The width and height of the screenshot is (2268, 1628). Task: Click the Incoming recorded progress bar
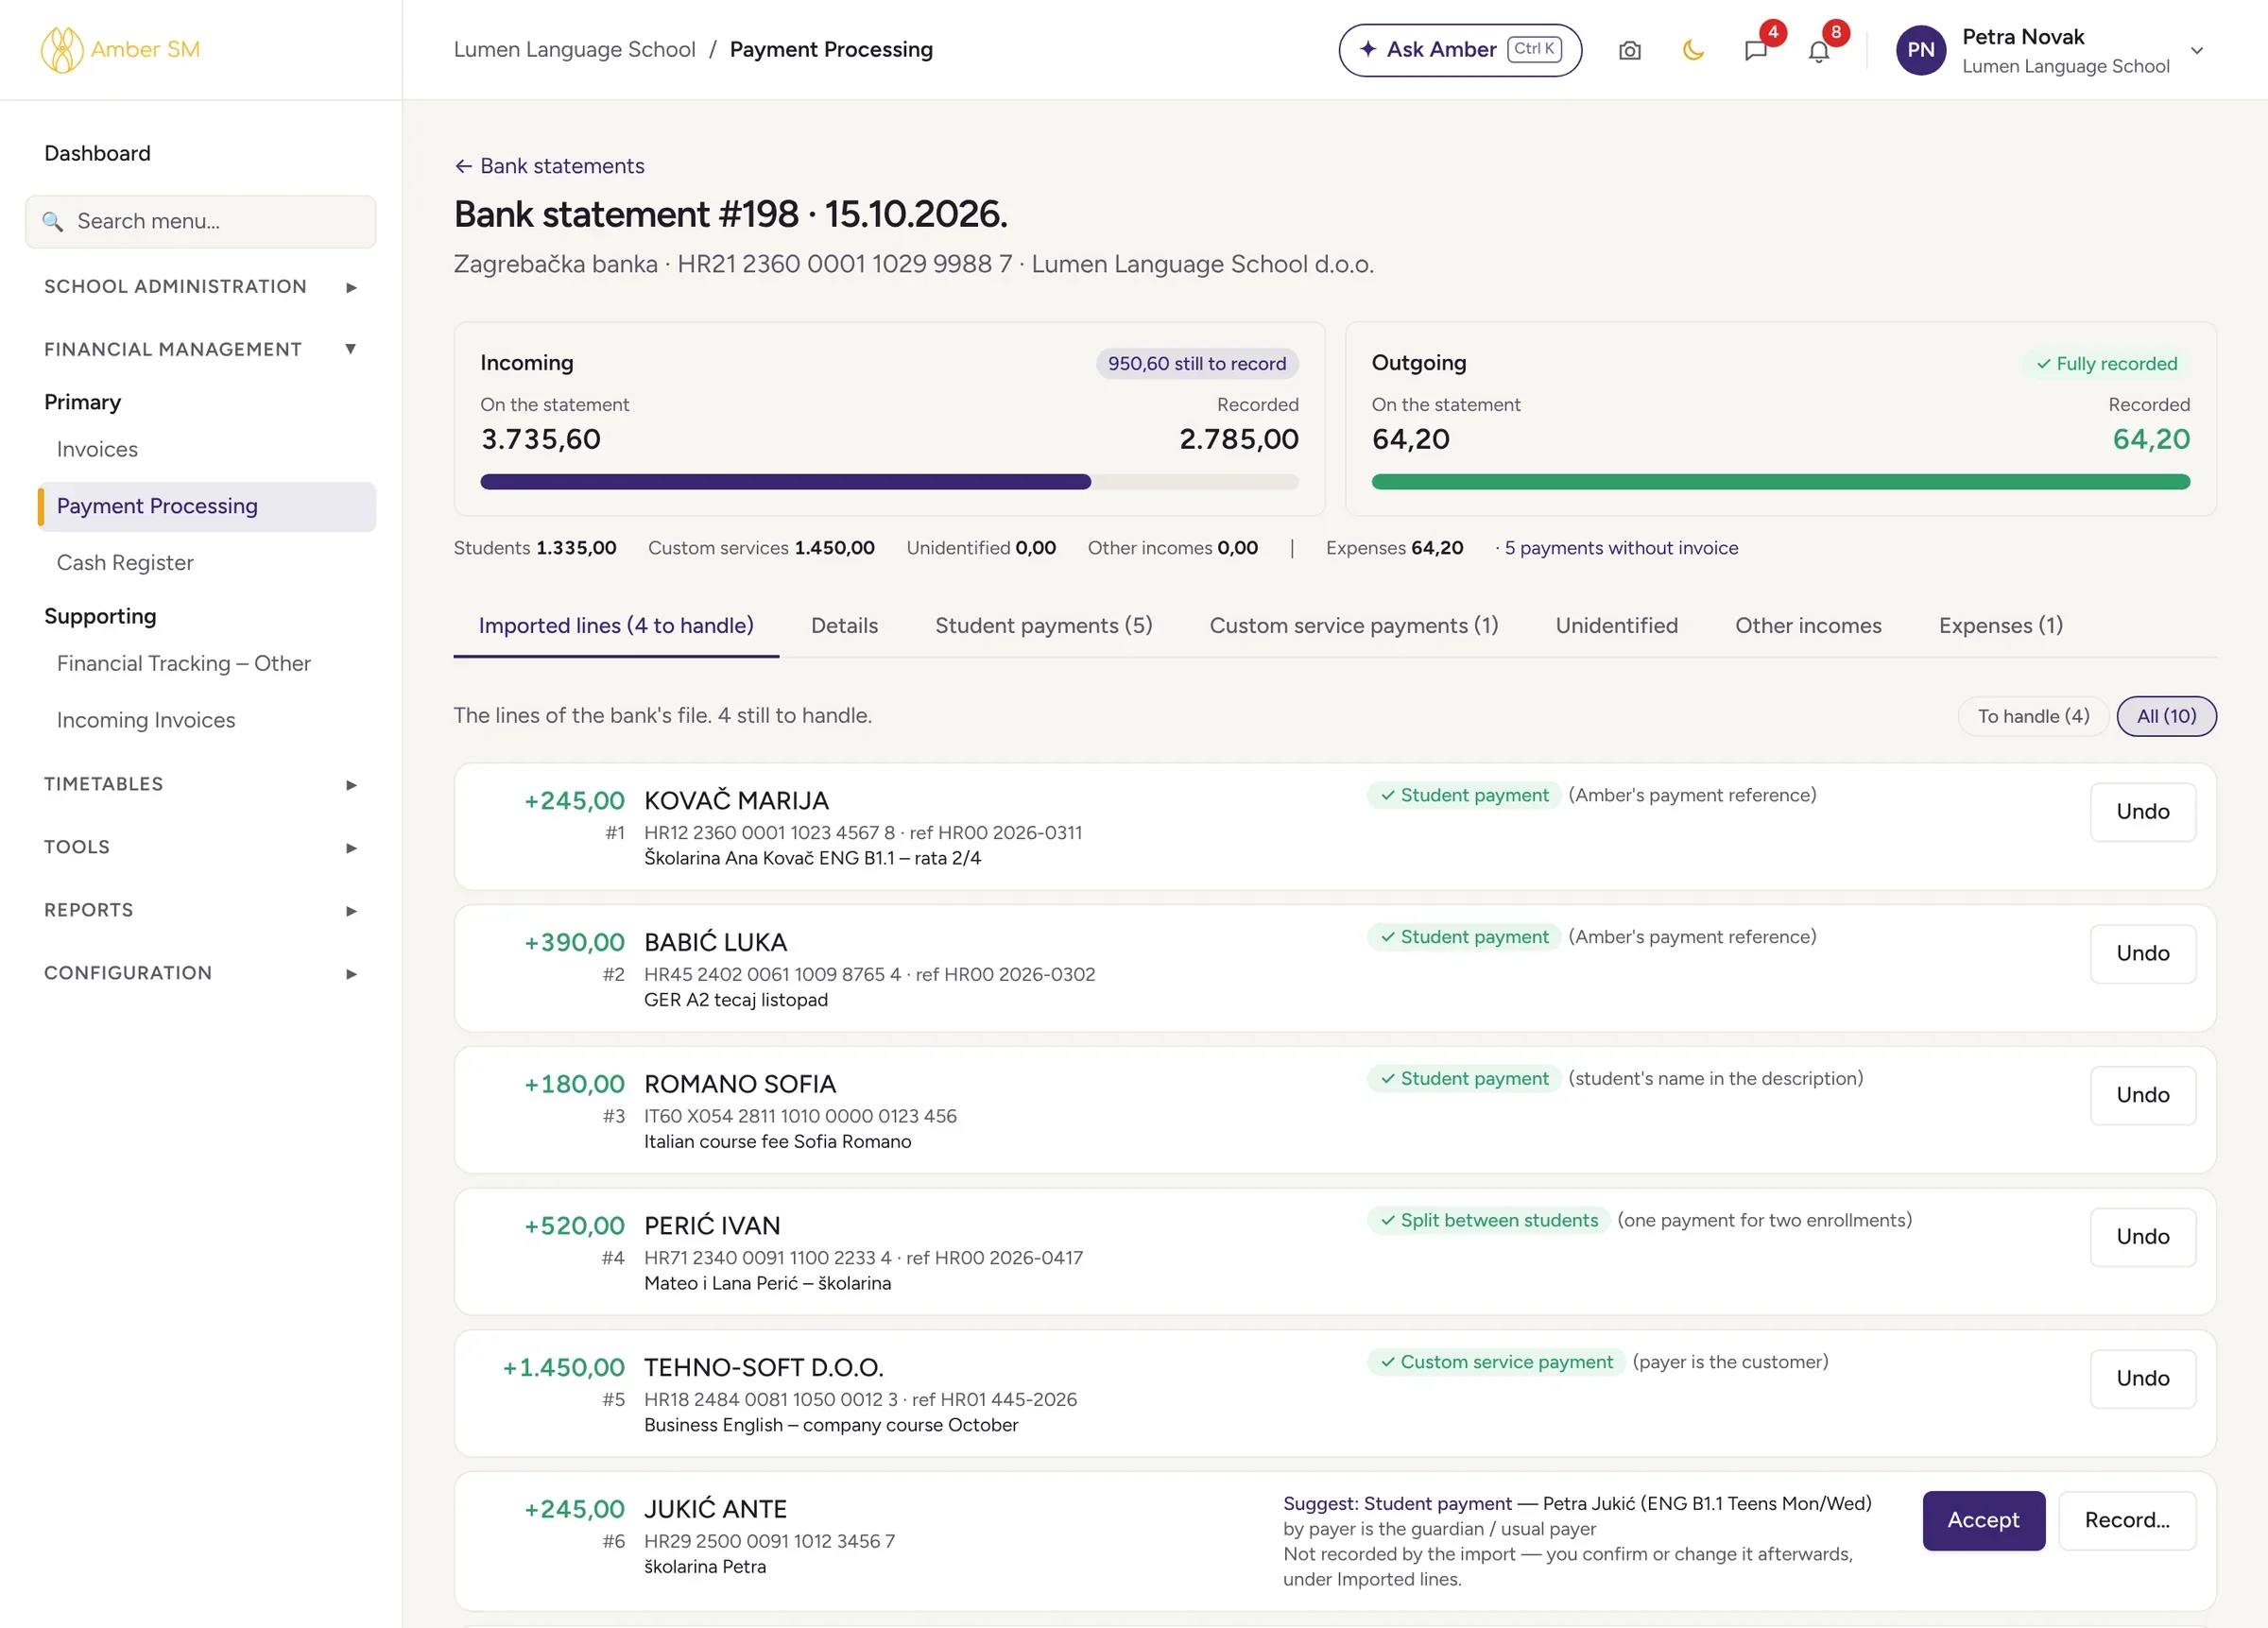coord(889,482)
